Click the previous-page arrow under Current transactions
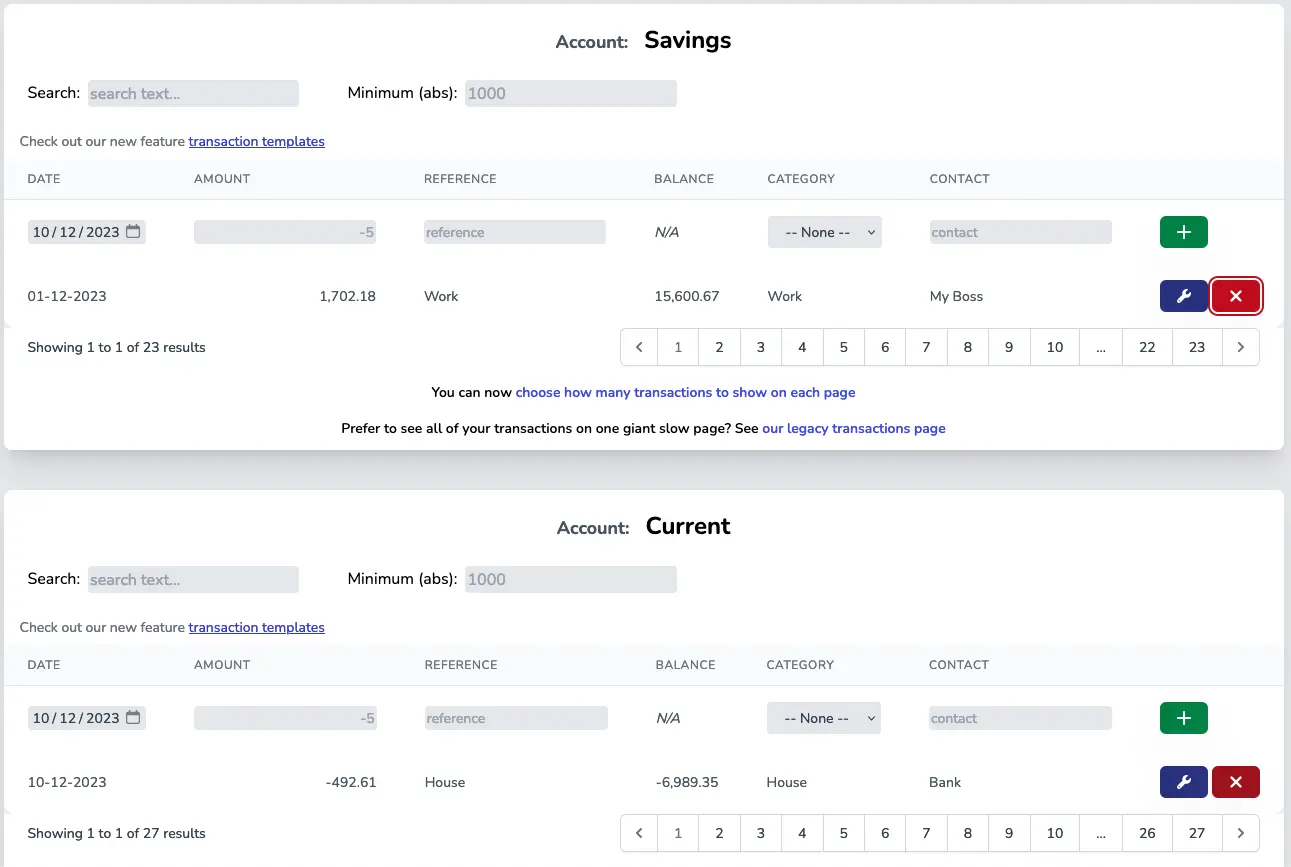 point(639,832)
